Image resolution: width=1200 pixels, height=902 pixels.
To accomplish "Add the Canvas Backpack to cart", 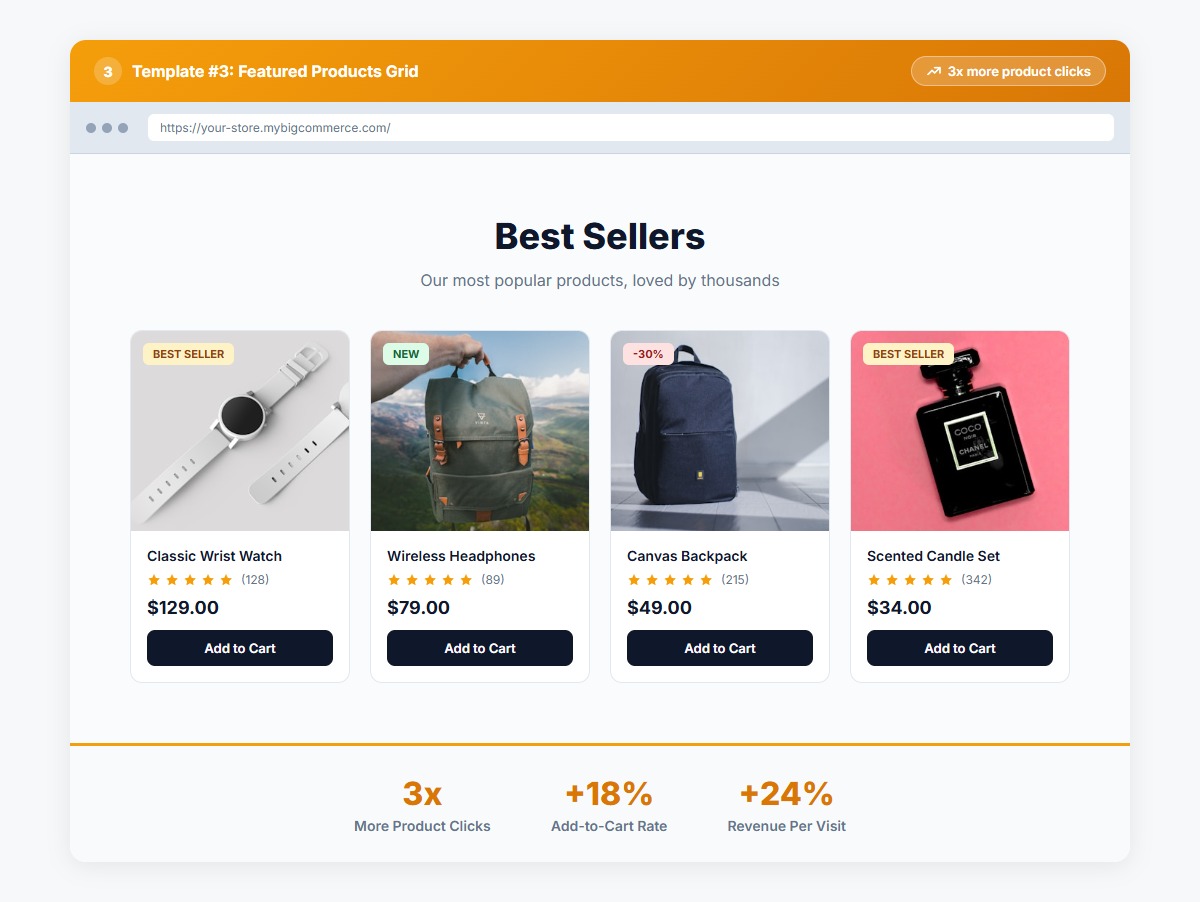I will pos(719,648).
